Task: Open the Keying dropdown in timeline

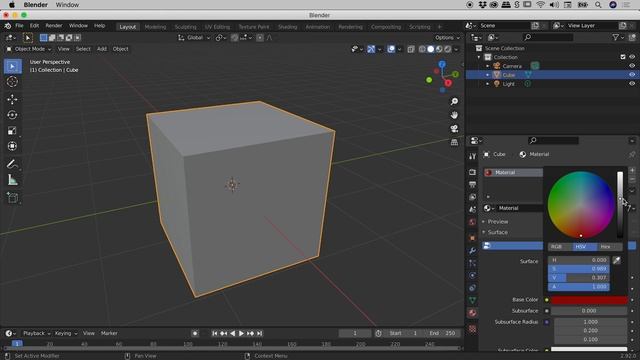Action: [65, 333]
